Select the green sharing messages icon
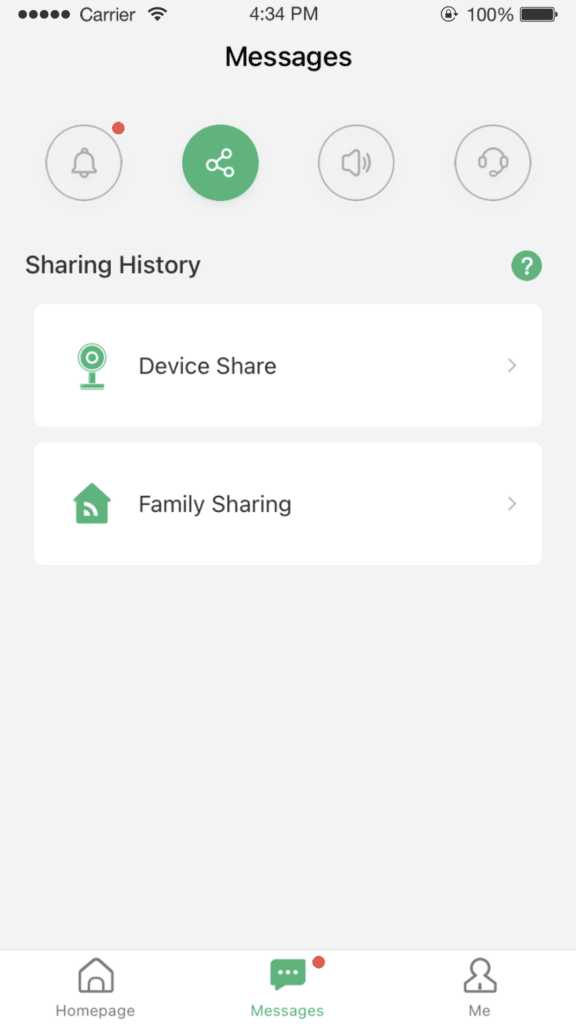Viewport: 576px width, 1024px height. click(x=220, y=162)
